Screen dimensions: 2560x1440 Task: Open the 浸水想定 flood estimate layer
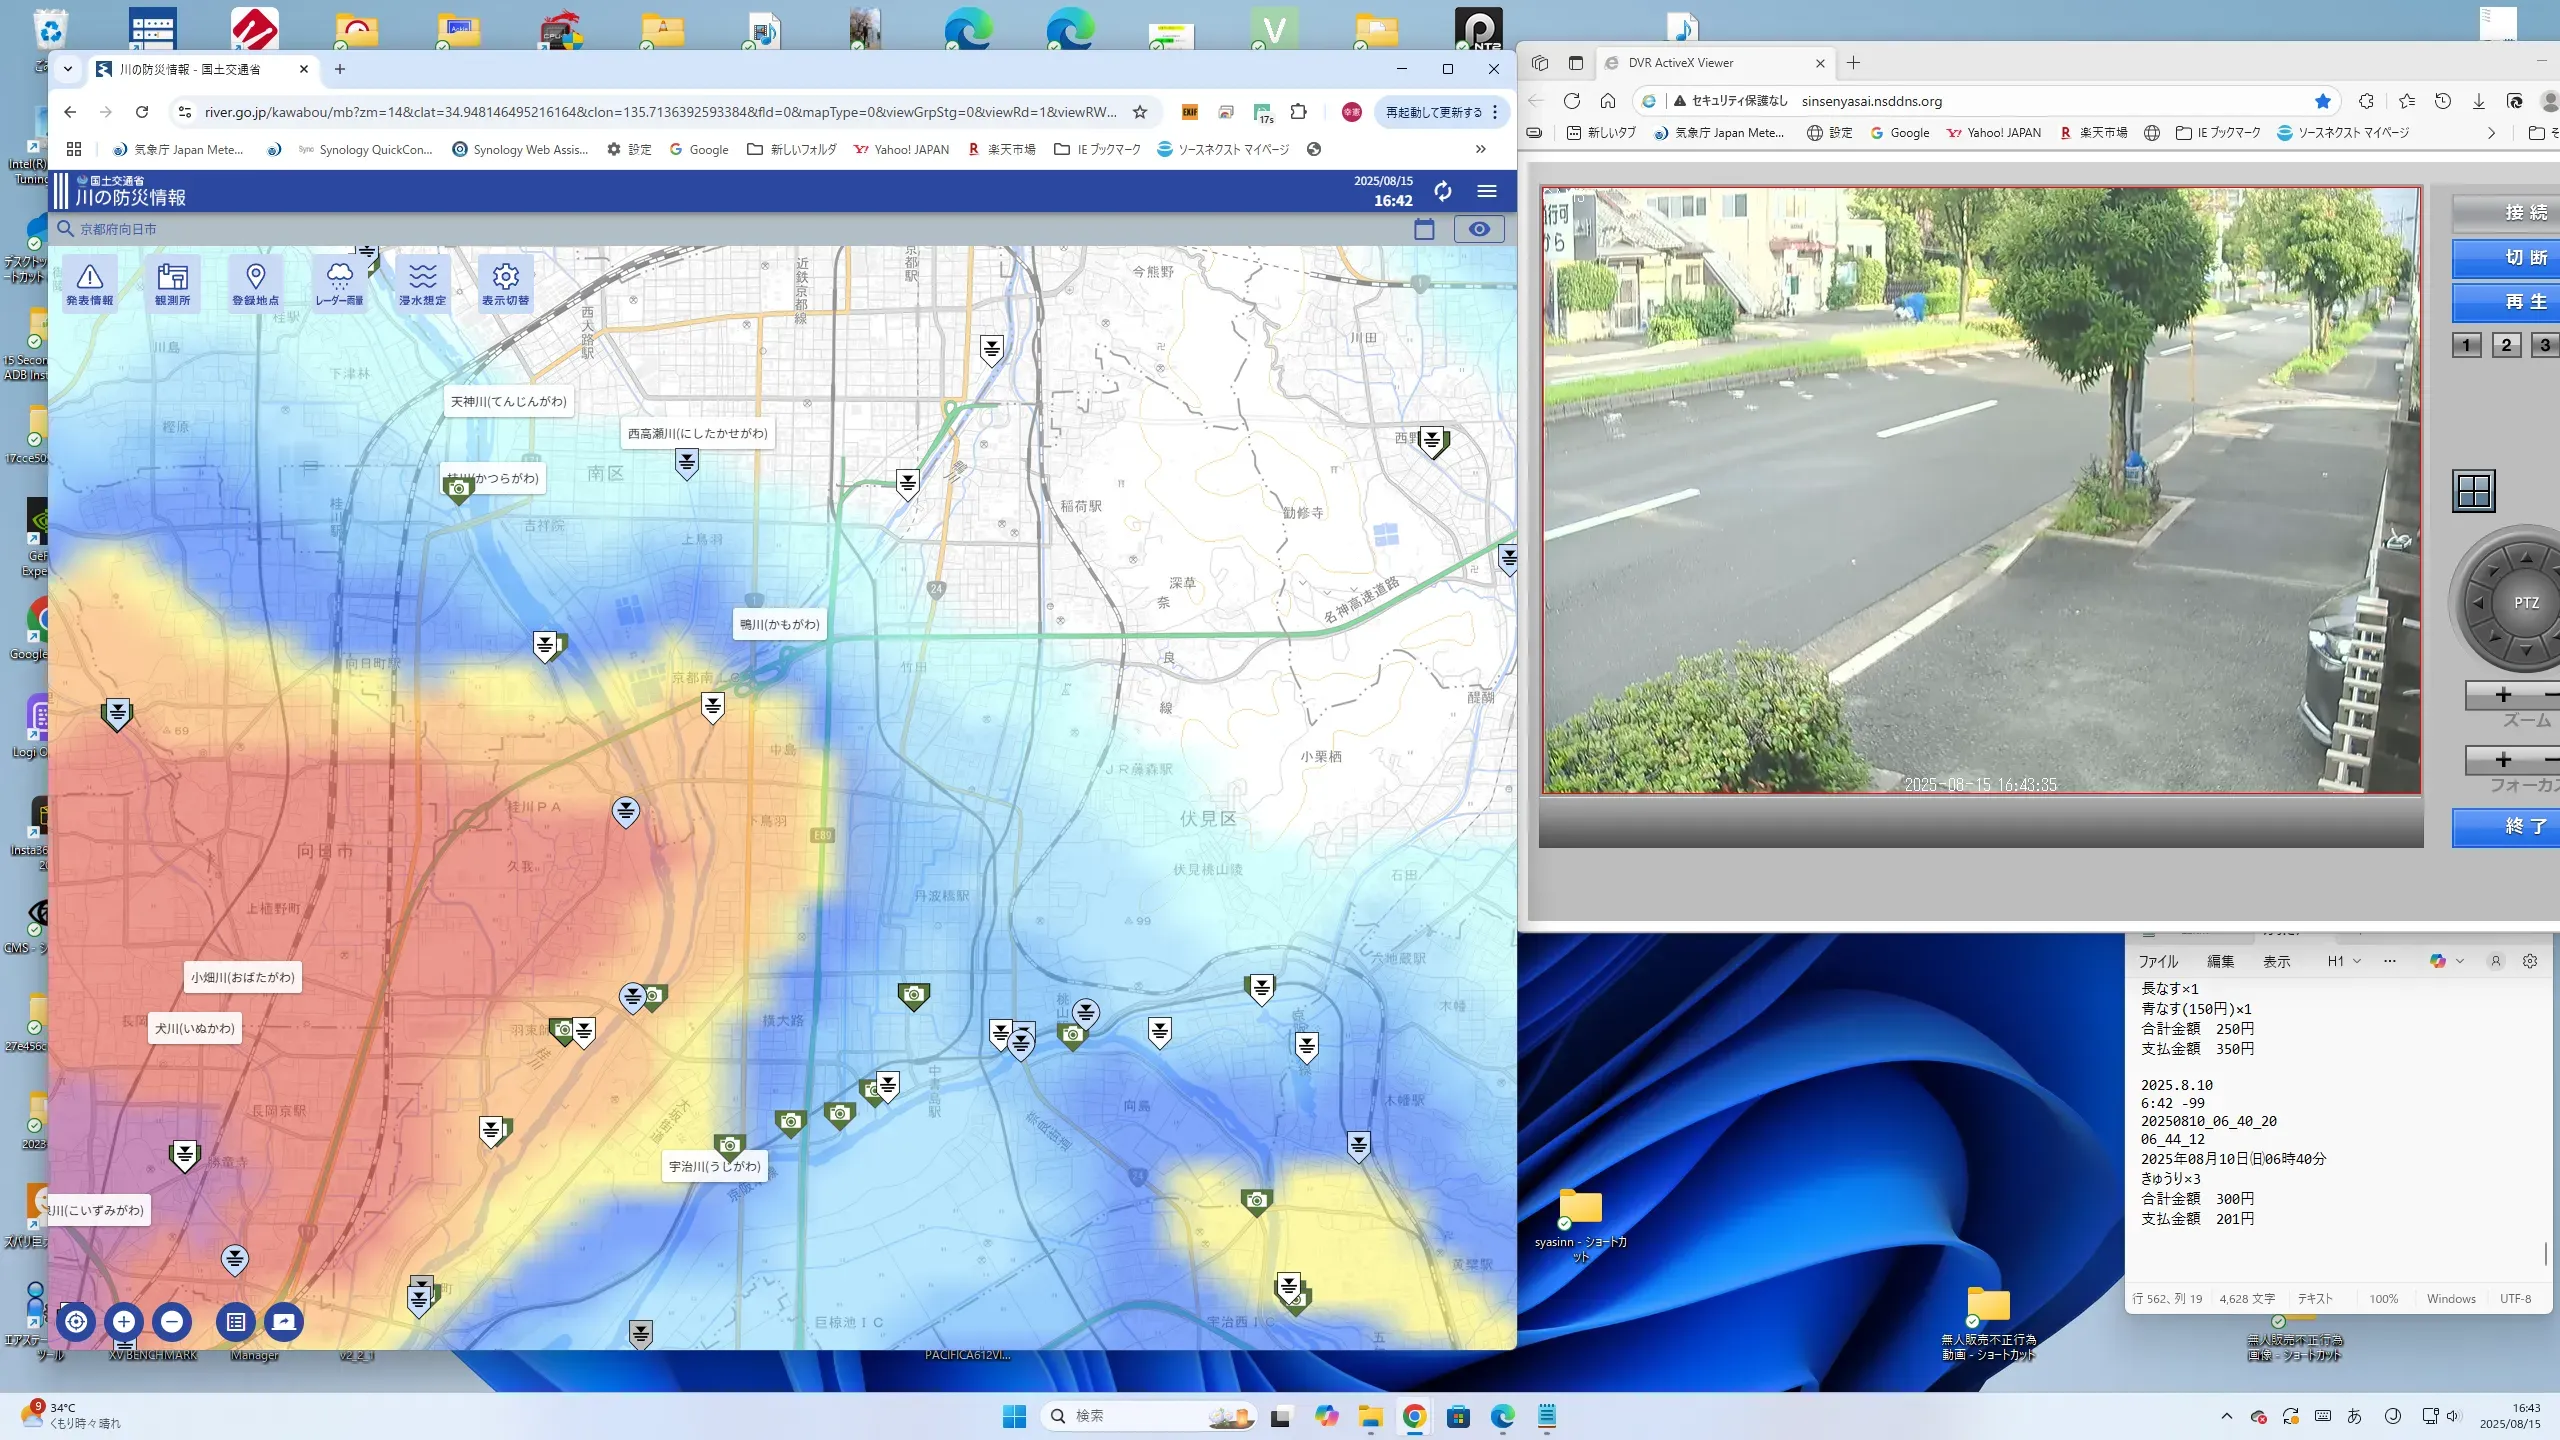point(422,283)
